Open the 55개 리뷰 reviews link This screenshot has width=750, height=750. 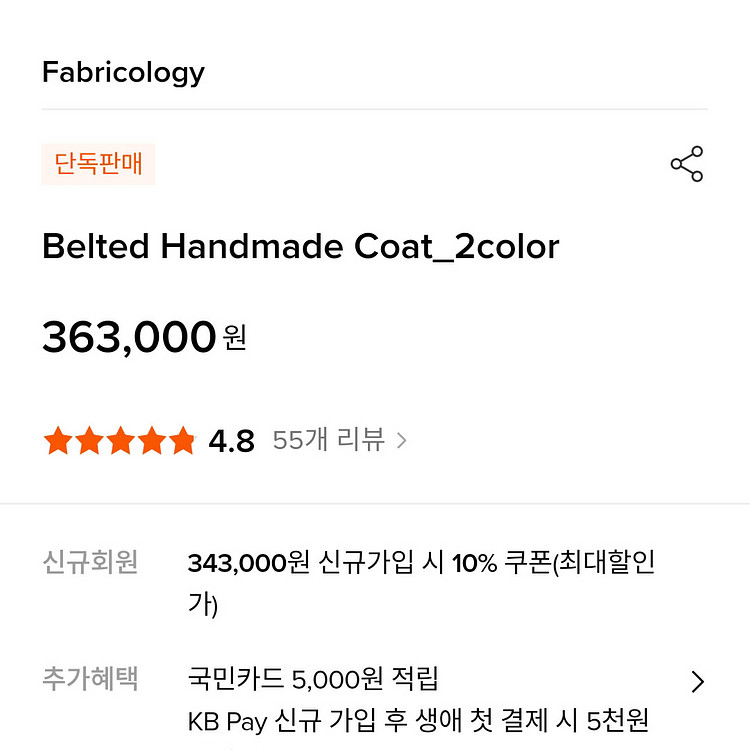click(x=328, y=440)
